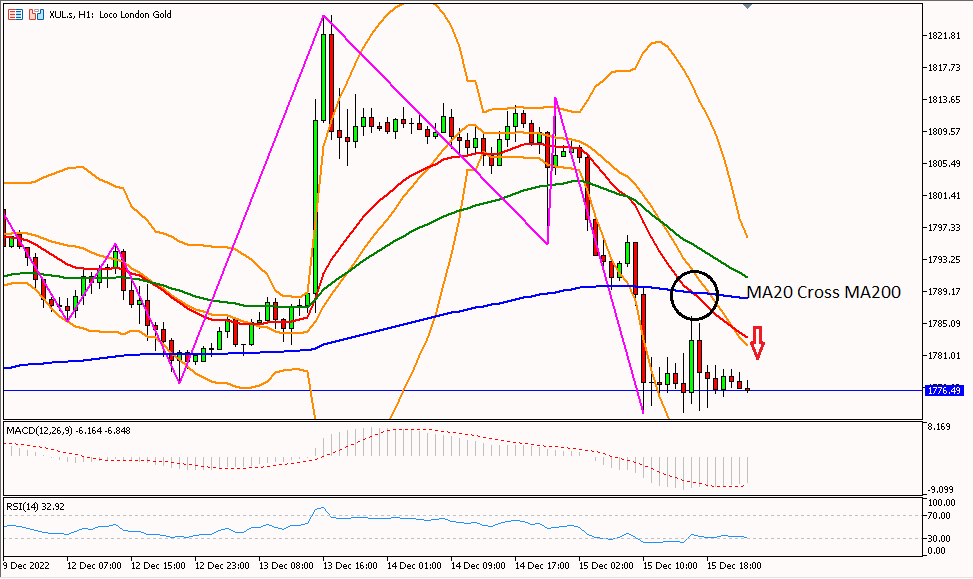Click the RSI 30.00 level label
973x579 pixels.
[x=940, y=539]
